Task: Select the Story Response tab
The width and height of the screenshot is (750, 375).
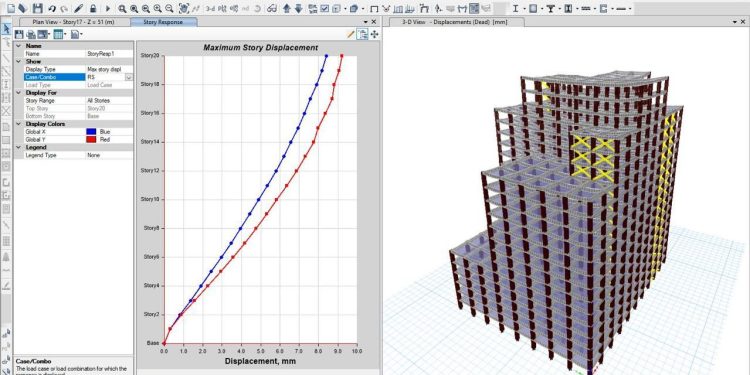Action: [x=163, y=22]
